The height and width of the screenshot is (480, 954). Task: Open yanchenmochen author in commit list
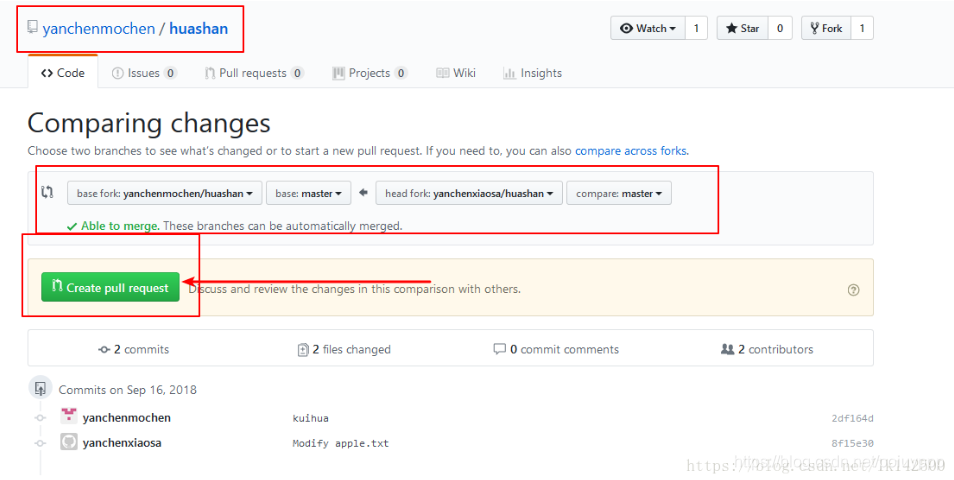127,418
